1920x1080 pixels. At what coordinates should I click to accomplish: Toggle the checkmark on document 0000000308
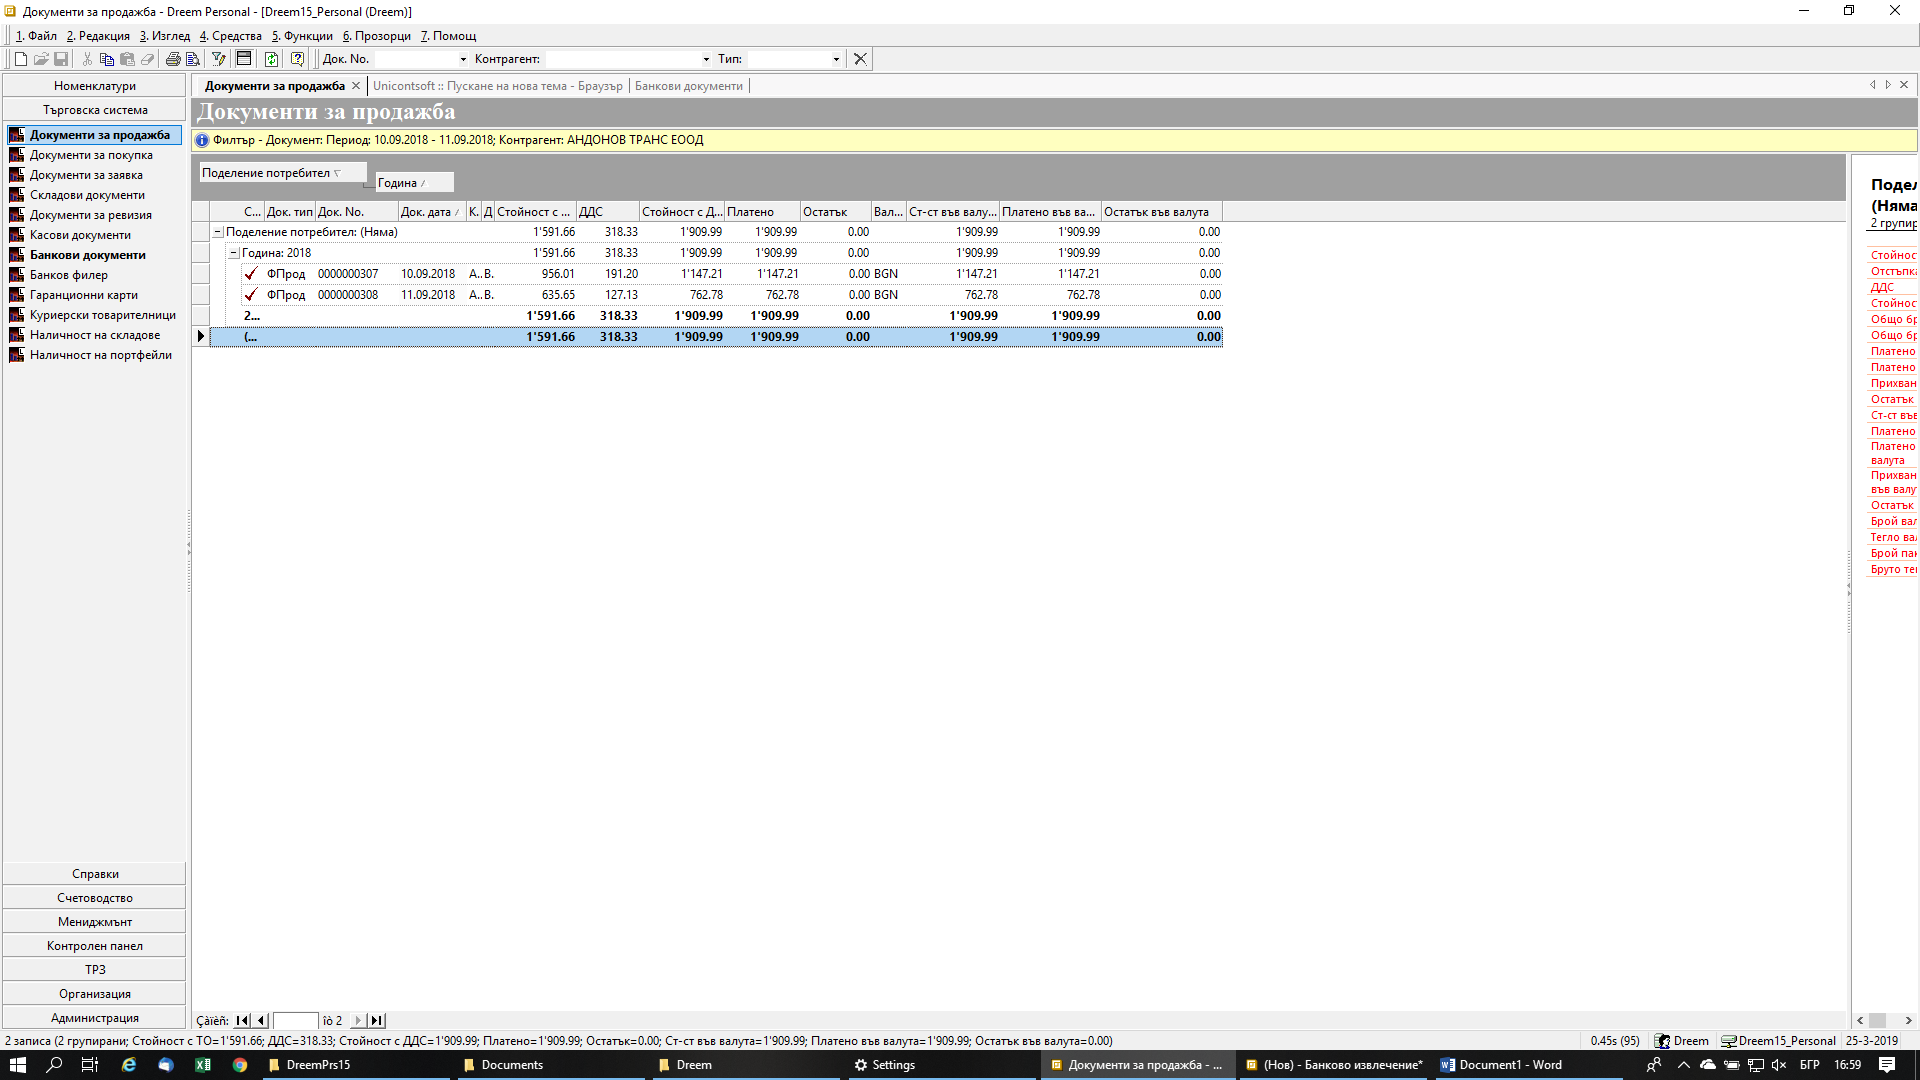[x=251, y=294]
